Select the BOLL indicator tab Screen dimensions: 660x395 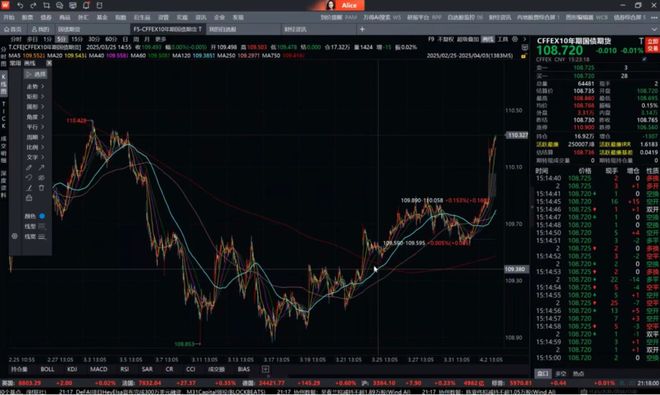[x=47, y=369]
